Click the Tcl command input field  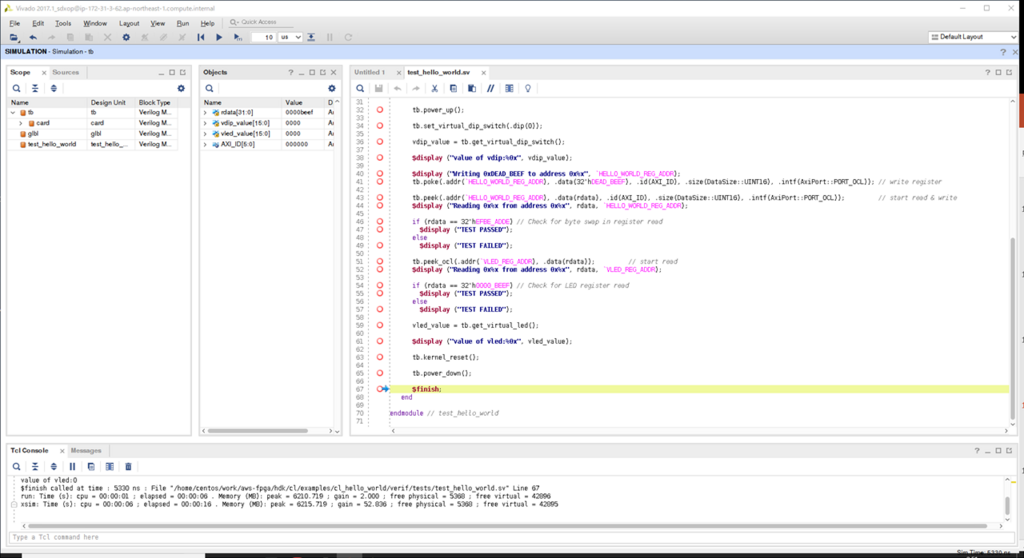[511, 537]
